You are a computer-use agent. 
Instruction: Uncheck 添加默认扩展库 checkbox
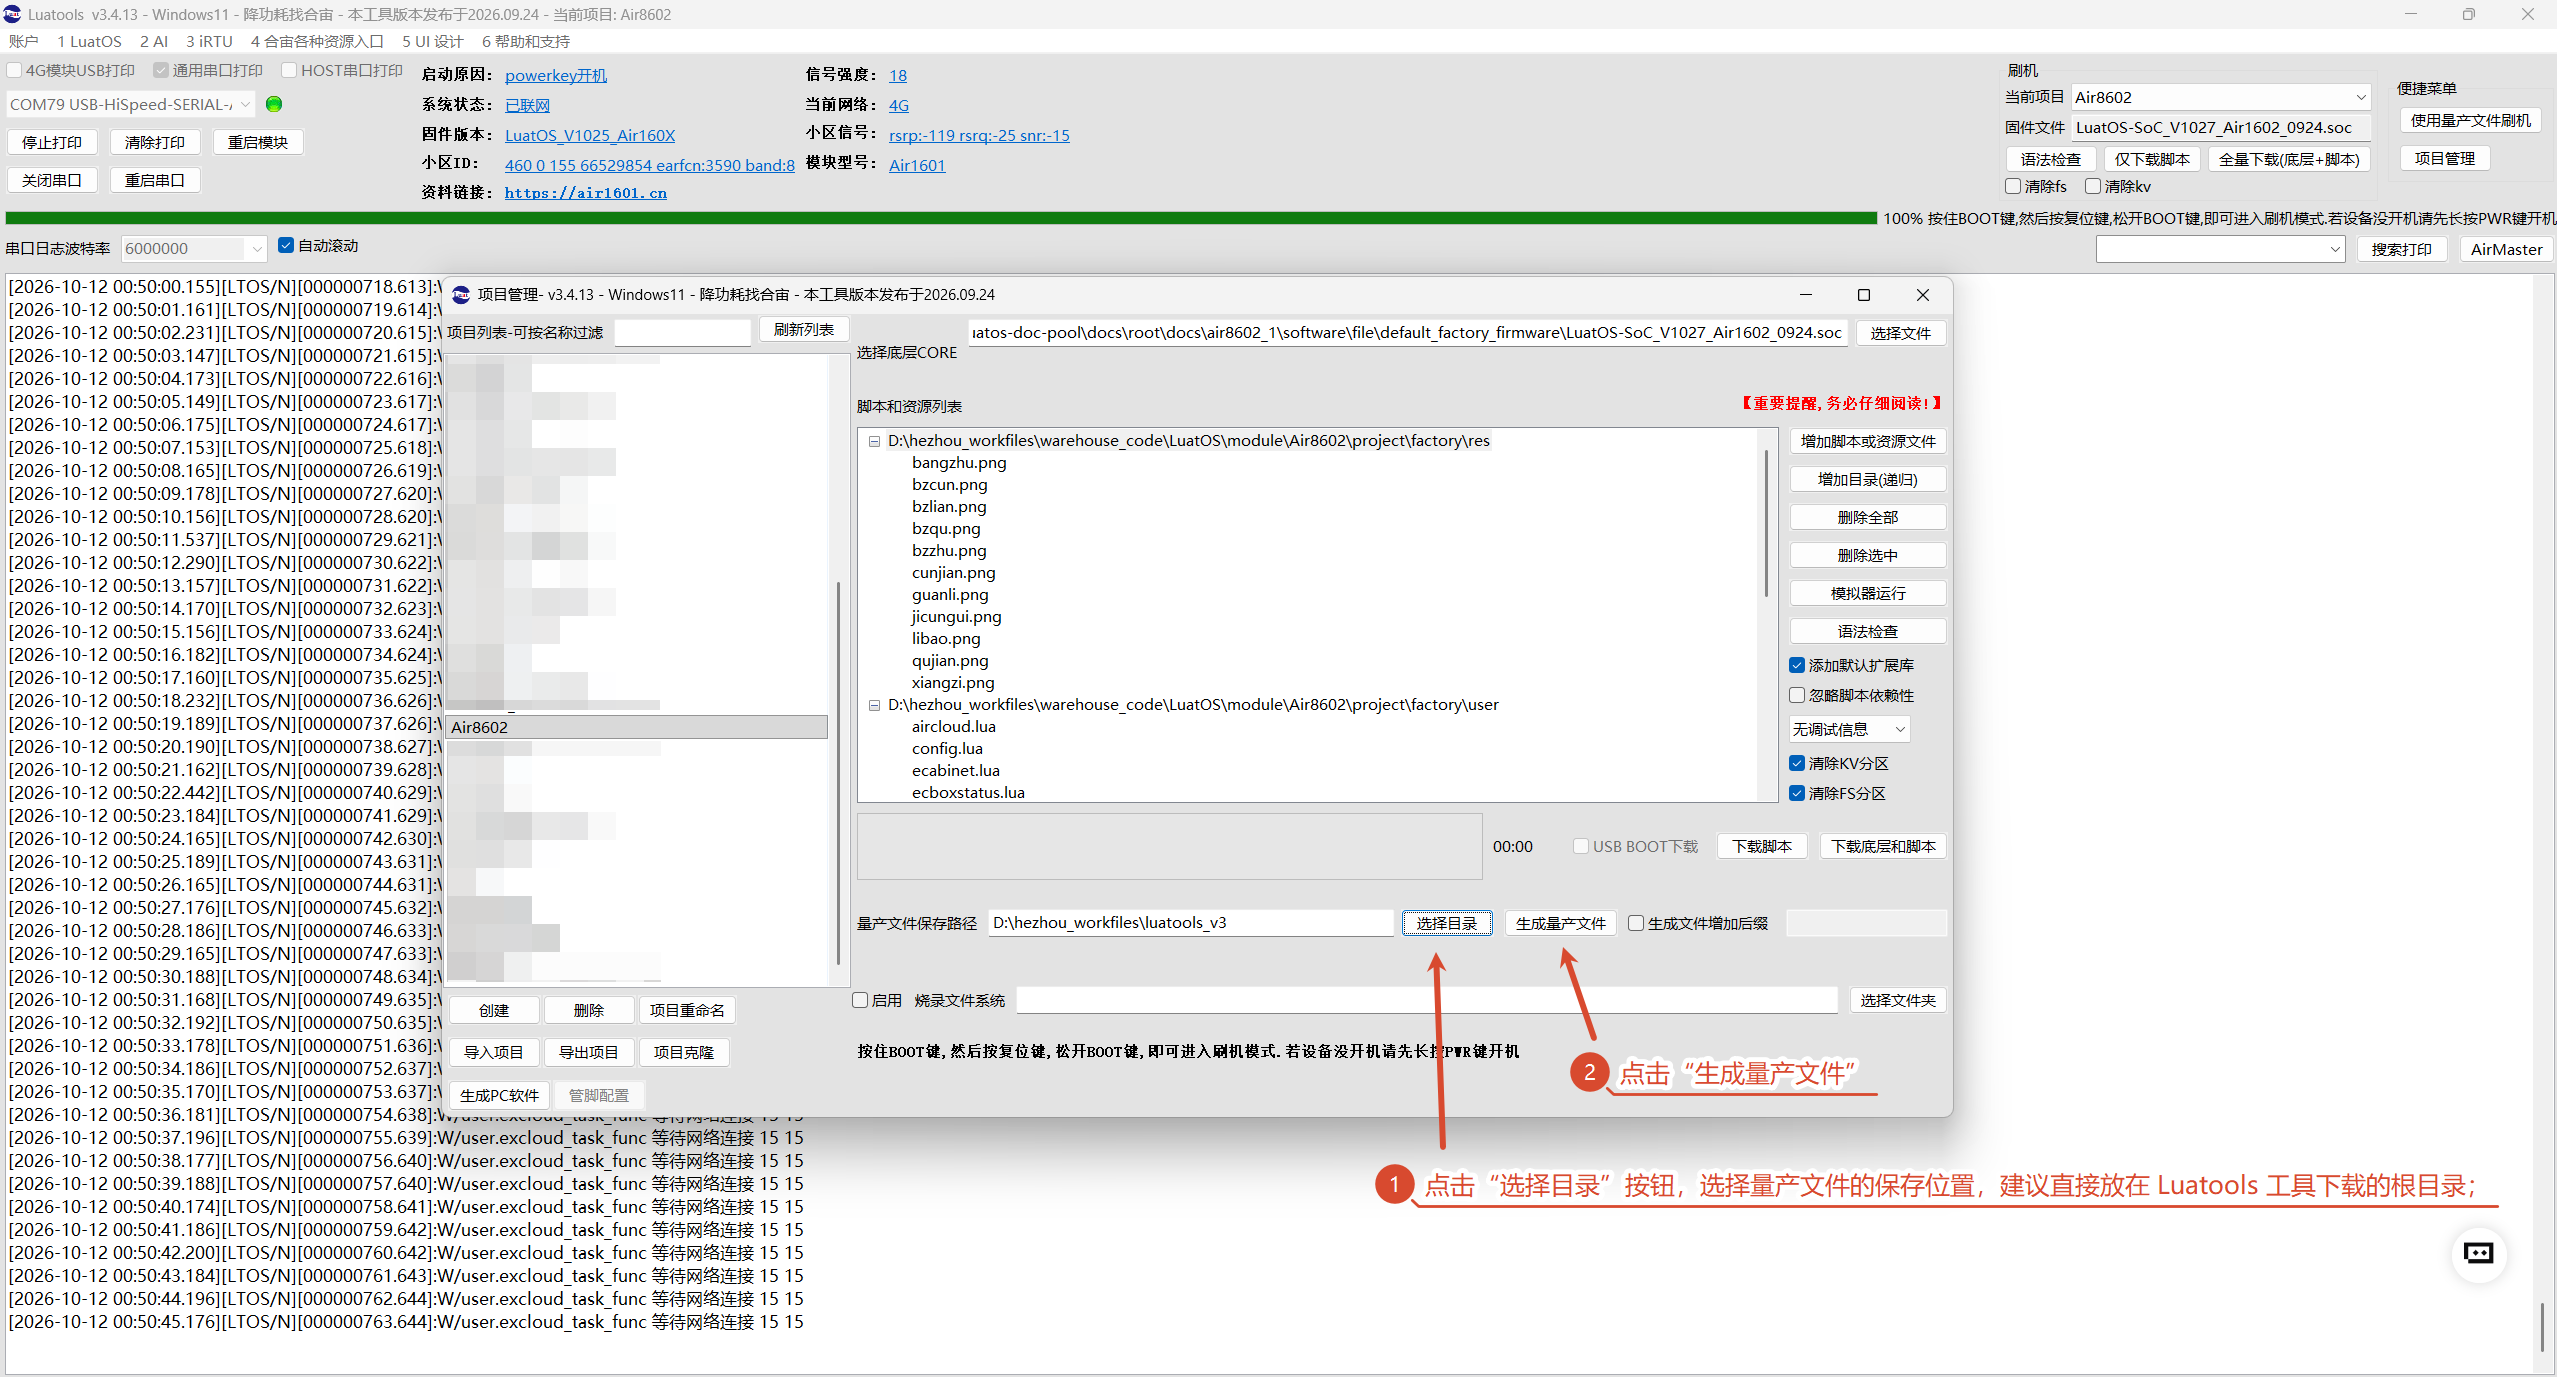point(1797,665)
